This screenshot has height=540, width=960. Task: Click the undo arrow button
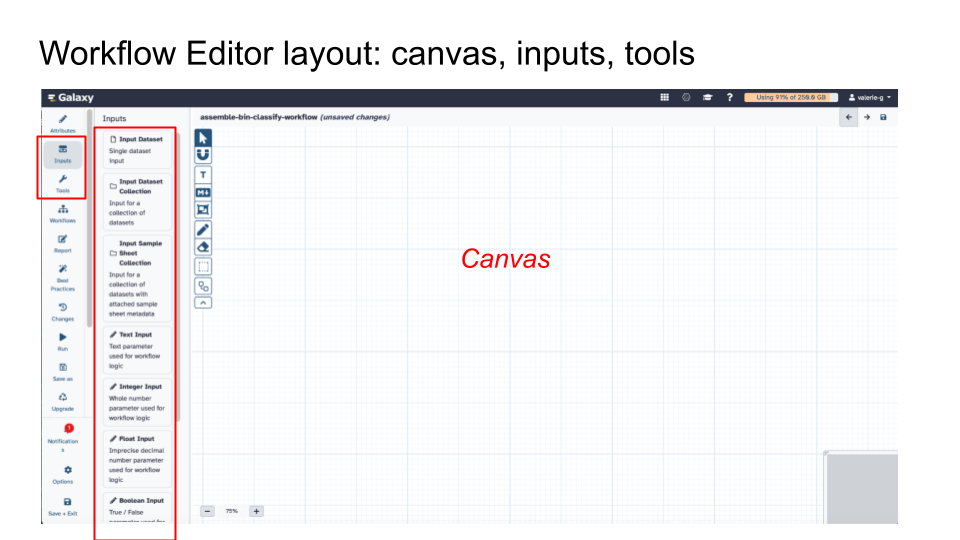tap(849, 117)
